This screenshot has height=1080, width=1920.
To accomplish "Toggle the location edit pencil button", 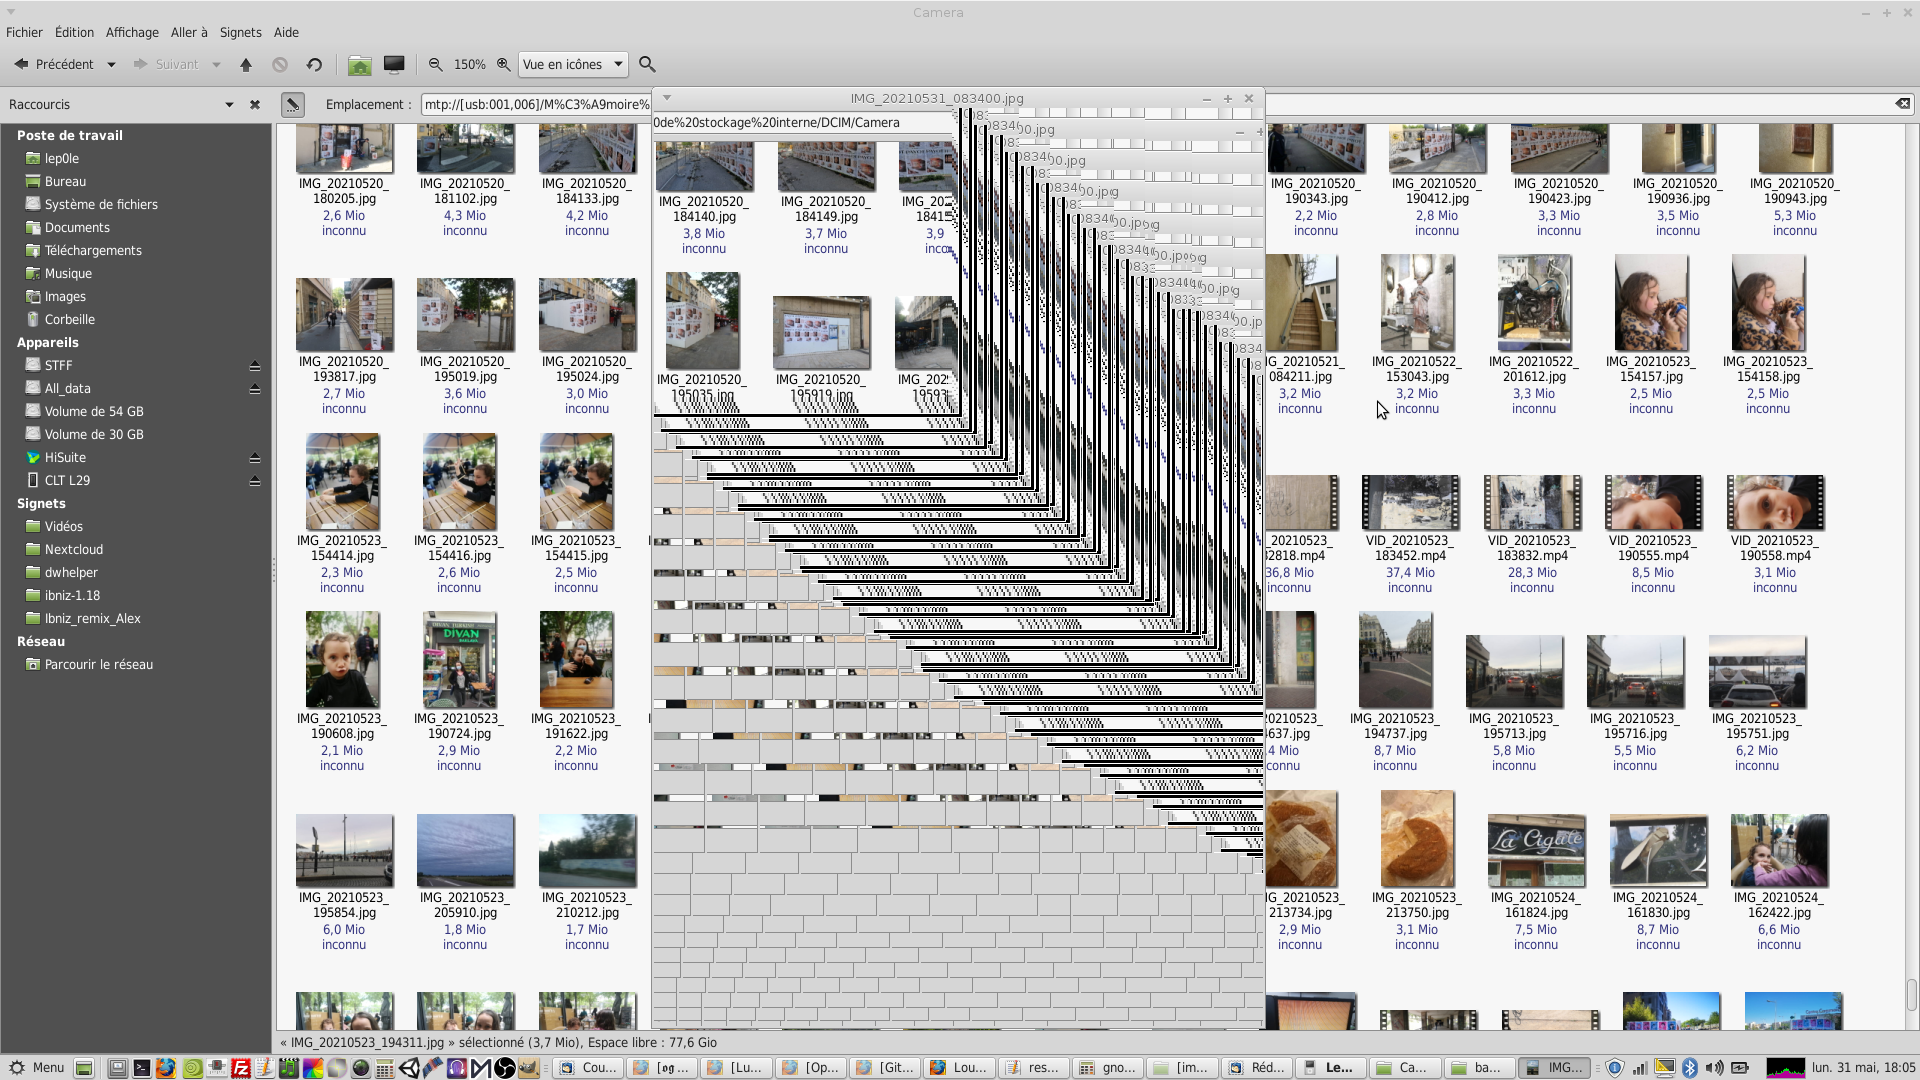I will [x=292, y=104].
